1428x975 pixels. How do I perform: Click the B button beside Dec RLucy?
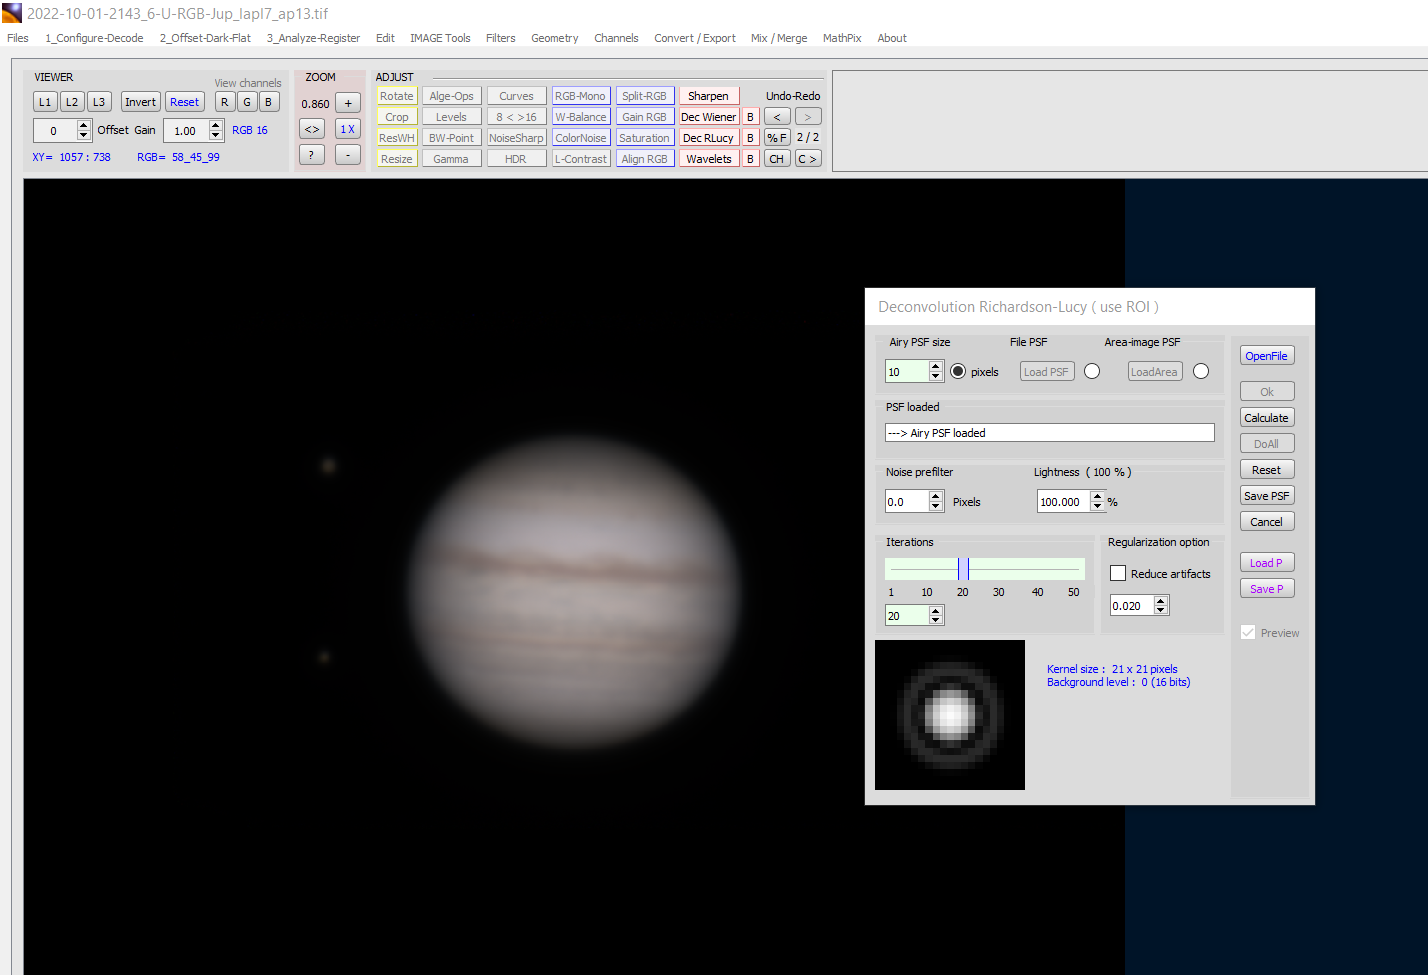pos(750,138)
